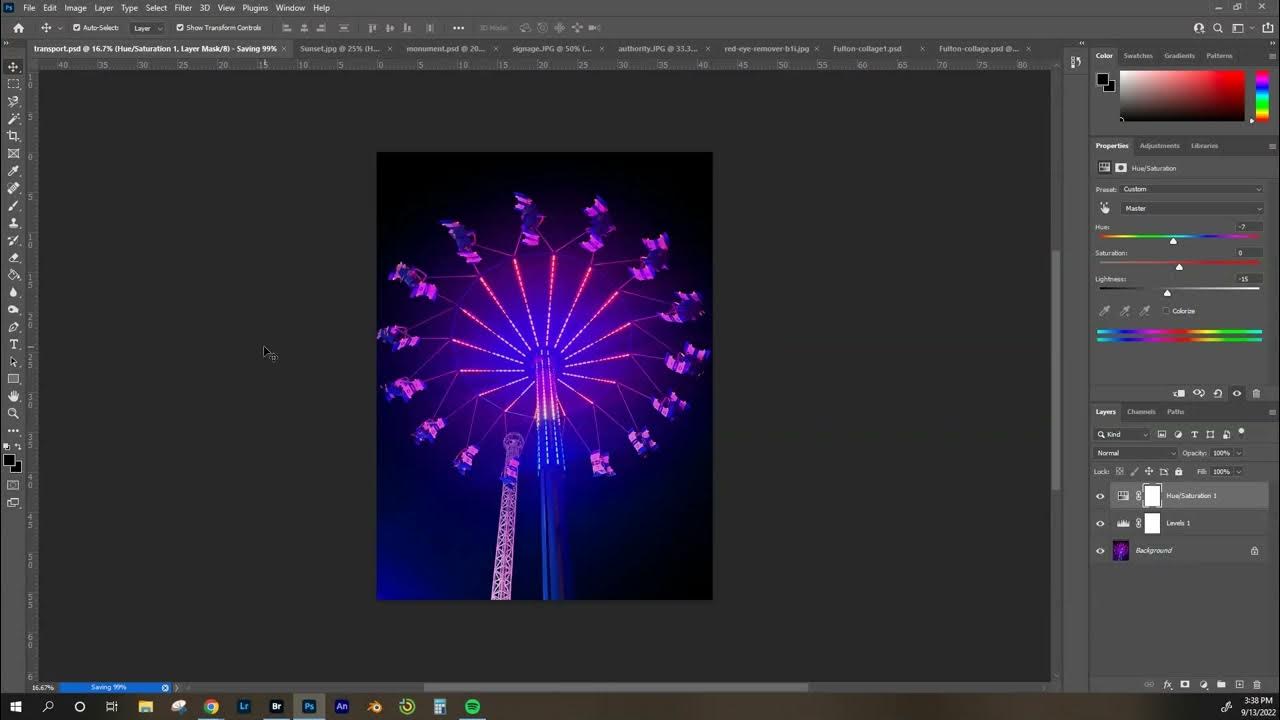Switch to the Adjustments tab
The width and height of the screenshot is (1280, 720).
[x=1159, y=146]
